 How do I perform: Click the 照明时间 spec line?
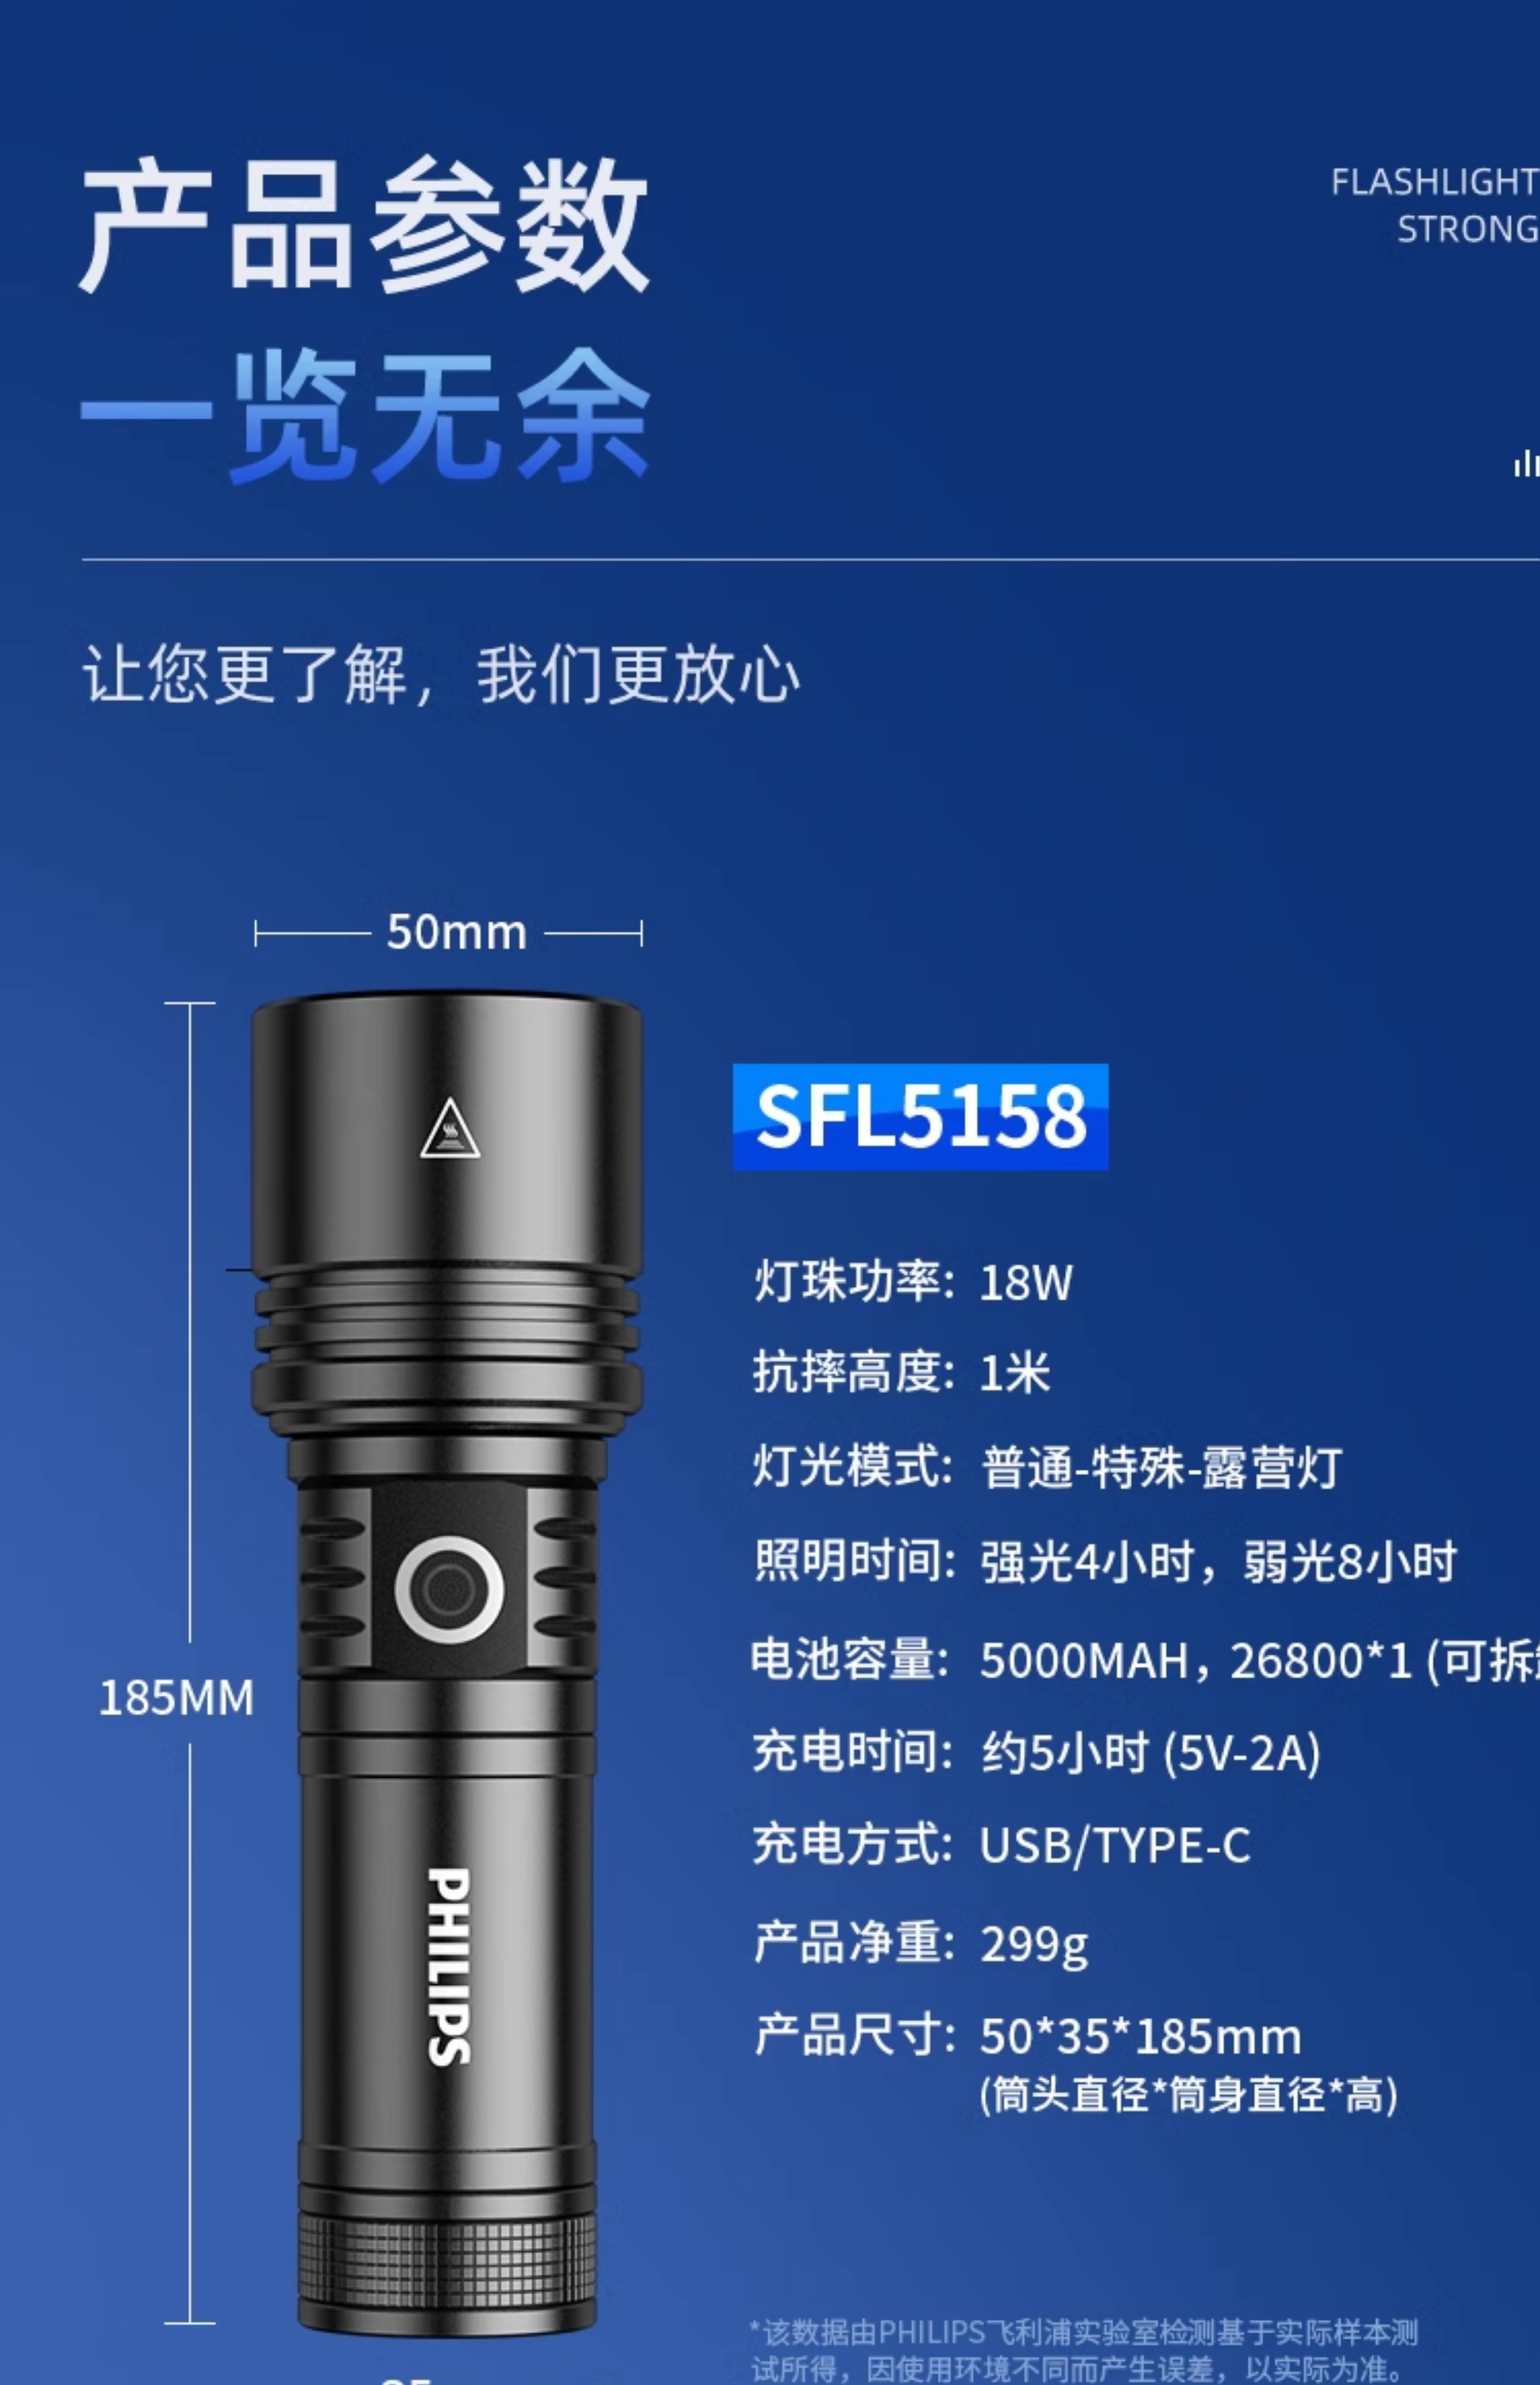(1105, 1561)
